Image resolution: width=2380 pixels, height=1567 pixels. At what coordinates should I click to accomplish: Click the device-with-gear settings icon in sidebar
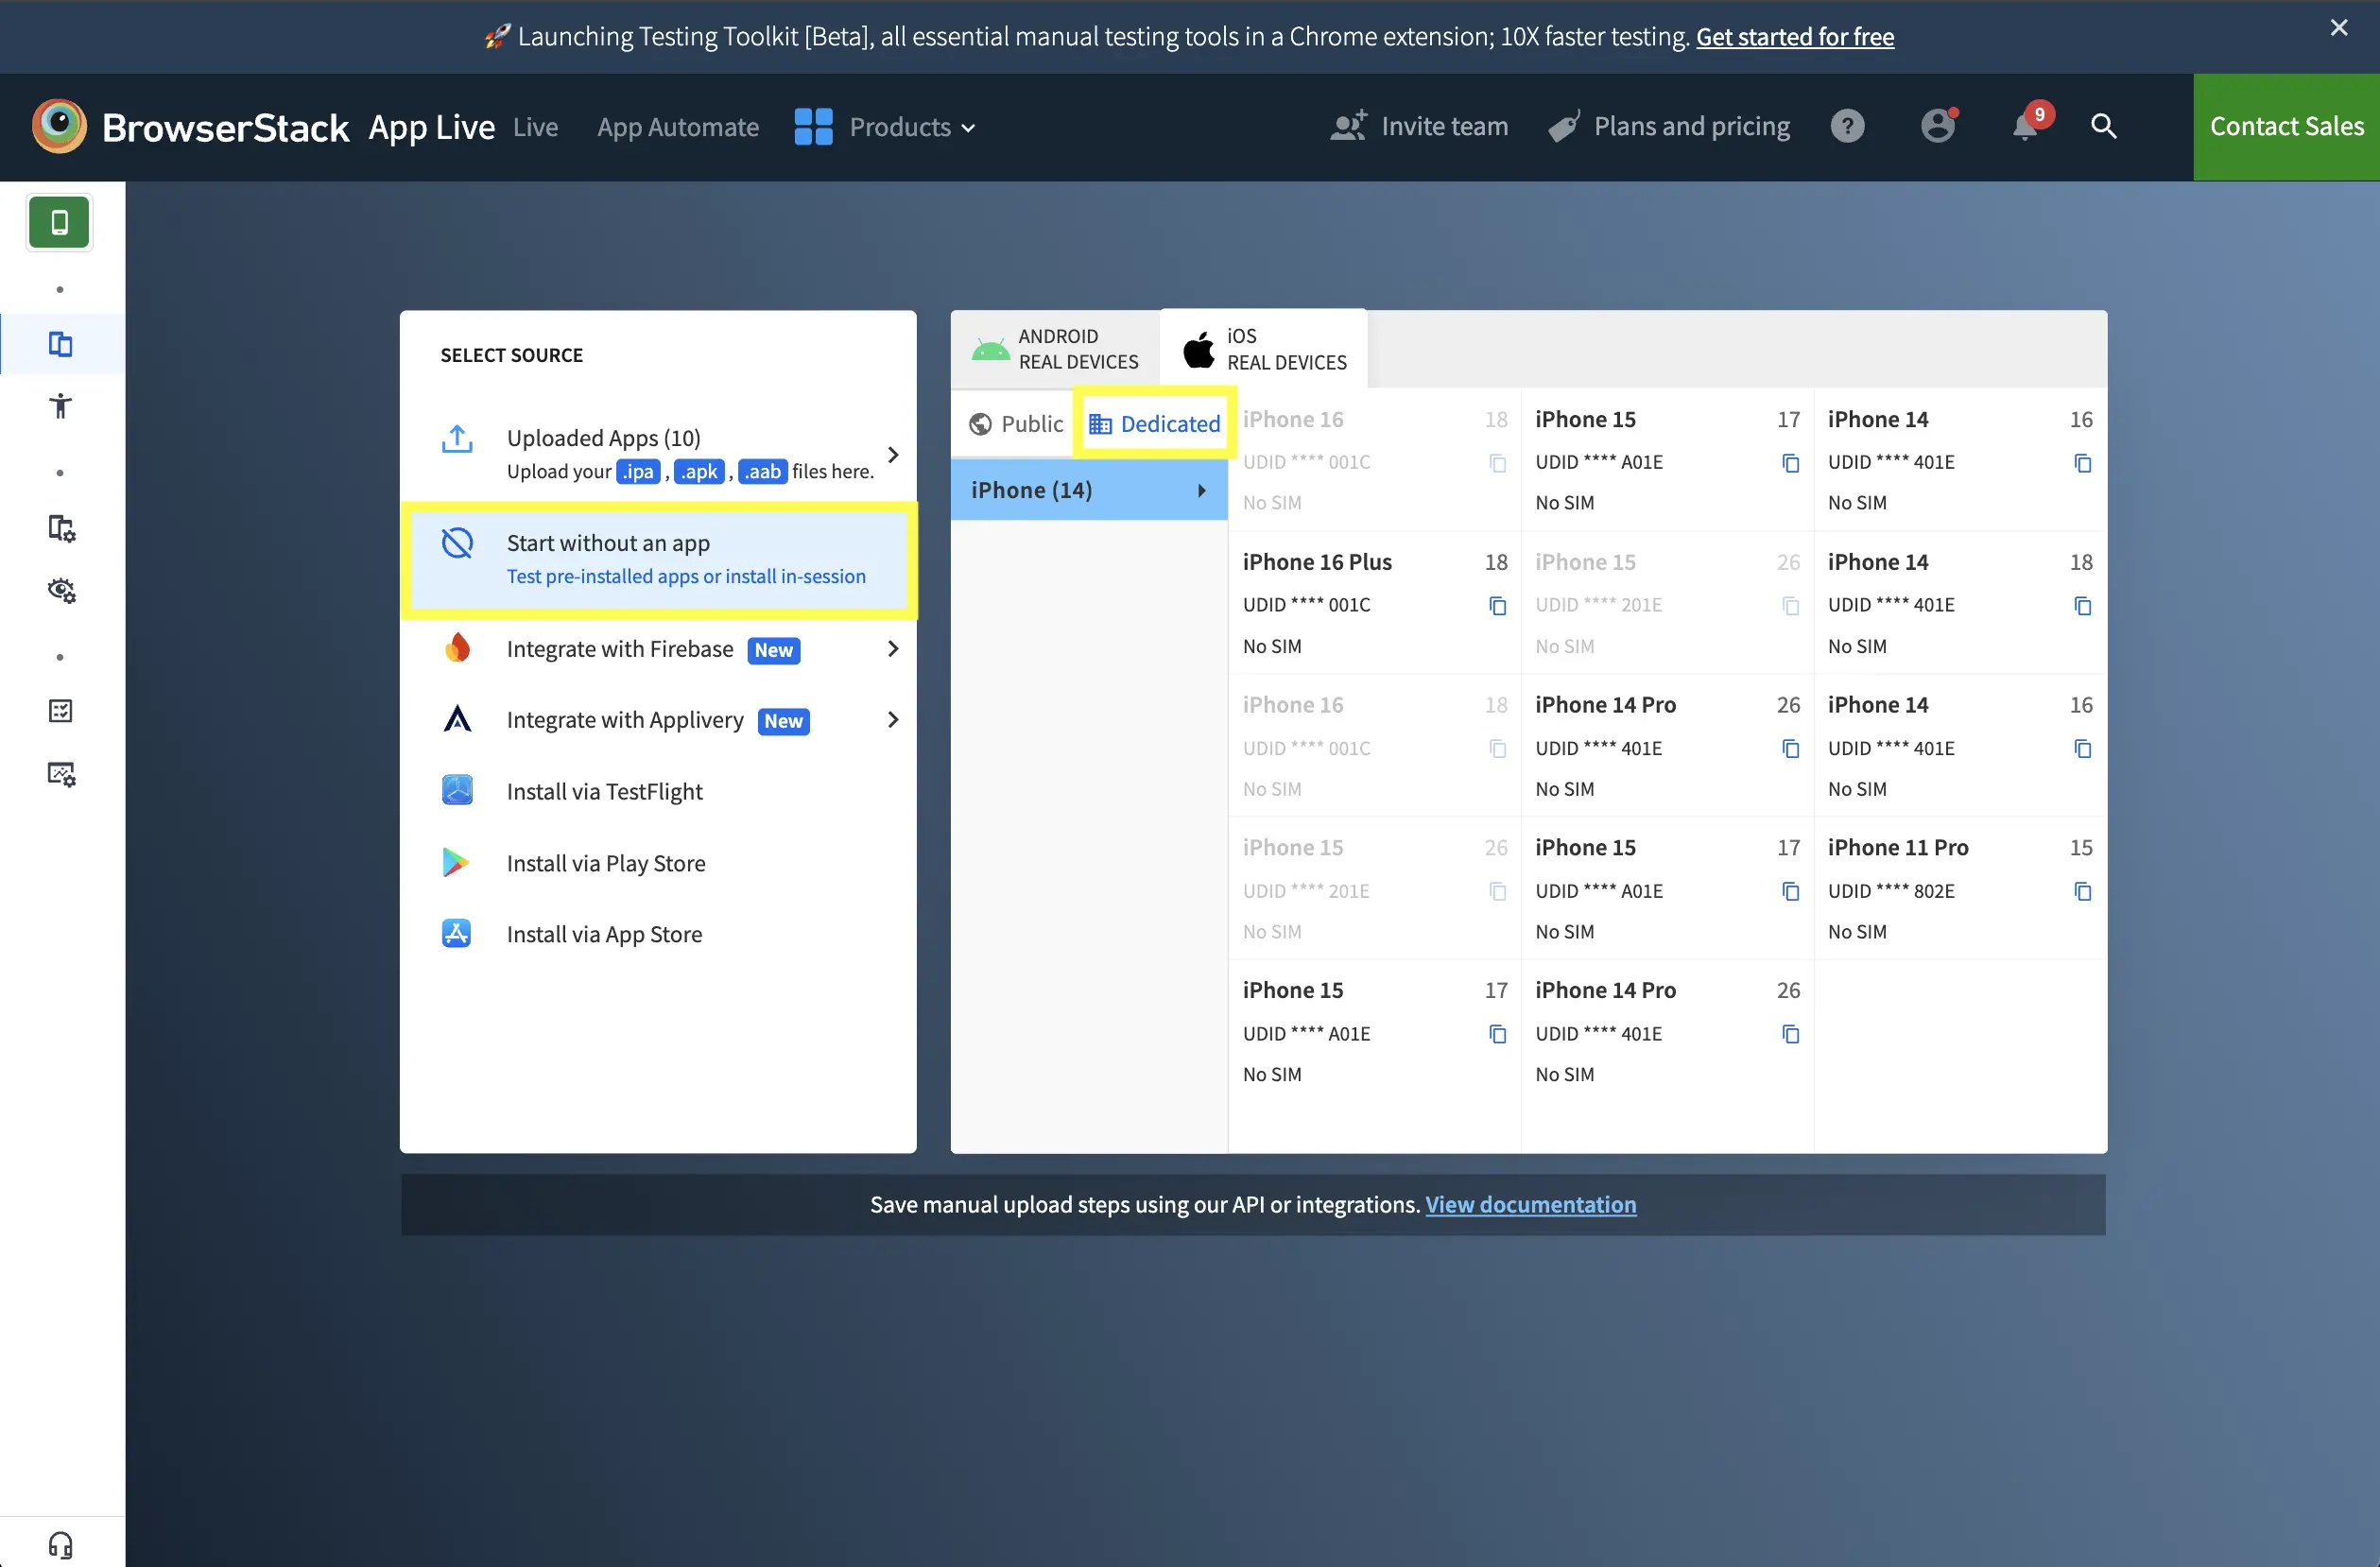click(62, 528)
